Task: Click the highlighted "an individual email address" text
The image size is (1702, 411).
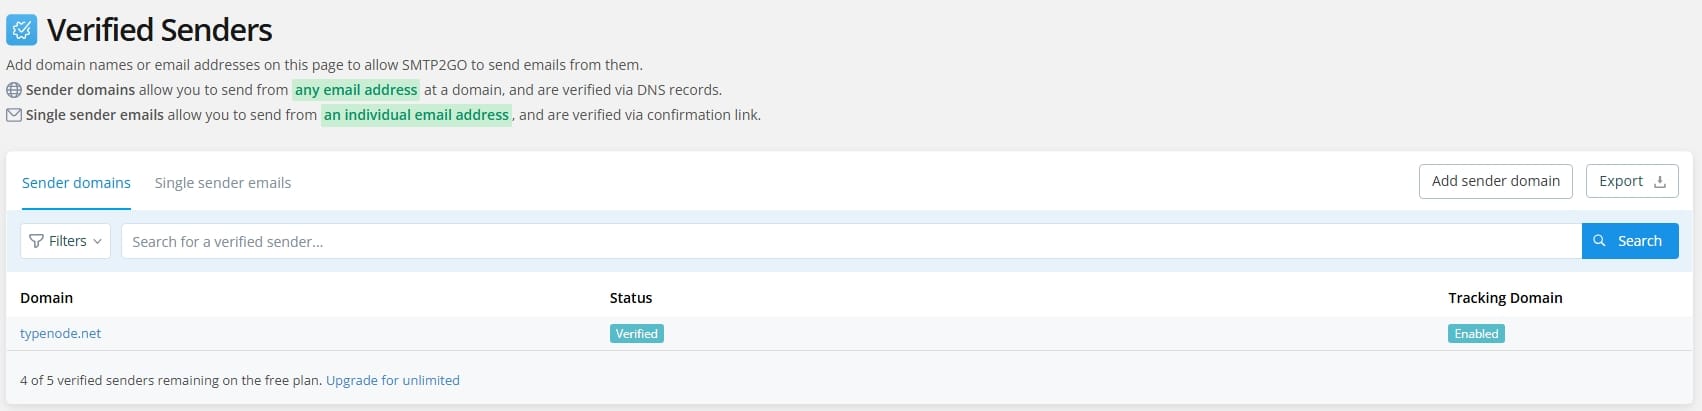Action: coord(416,115)
